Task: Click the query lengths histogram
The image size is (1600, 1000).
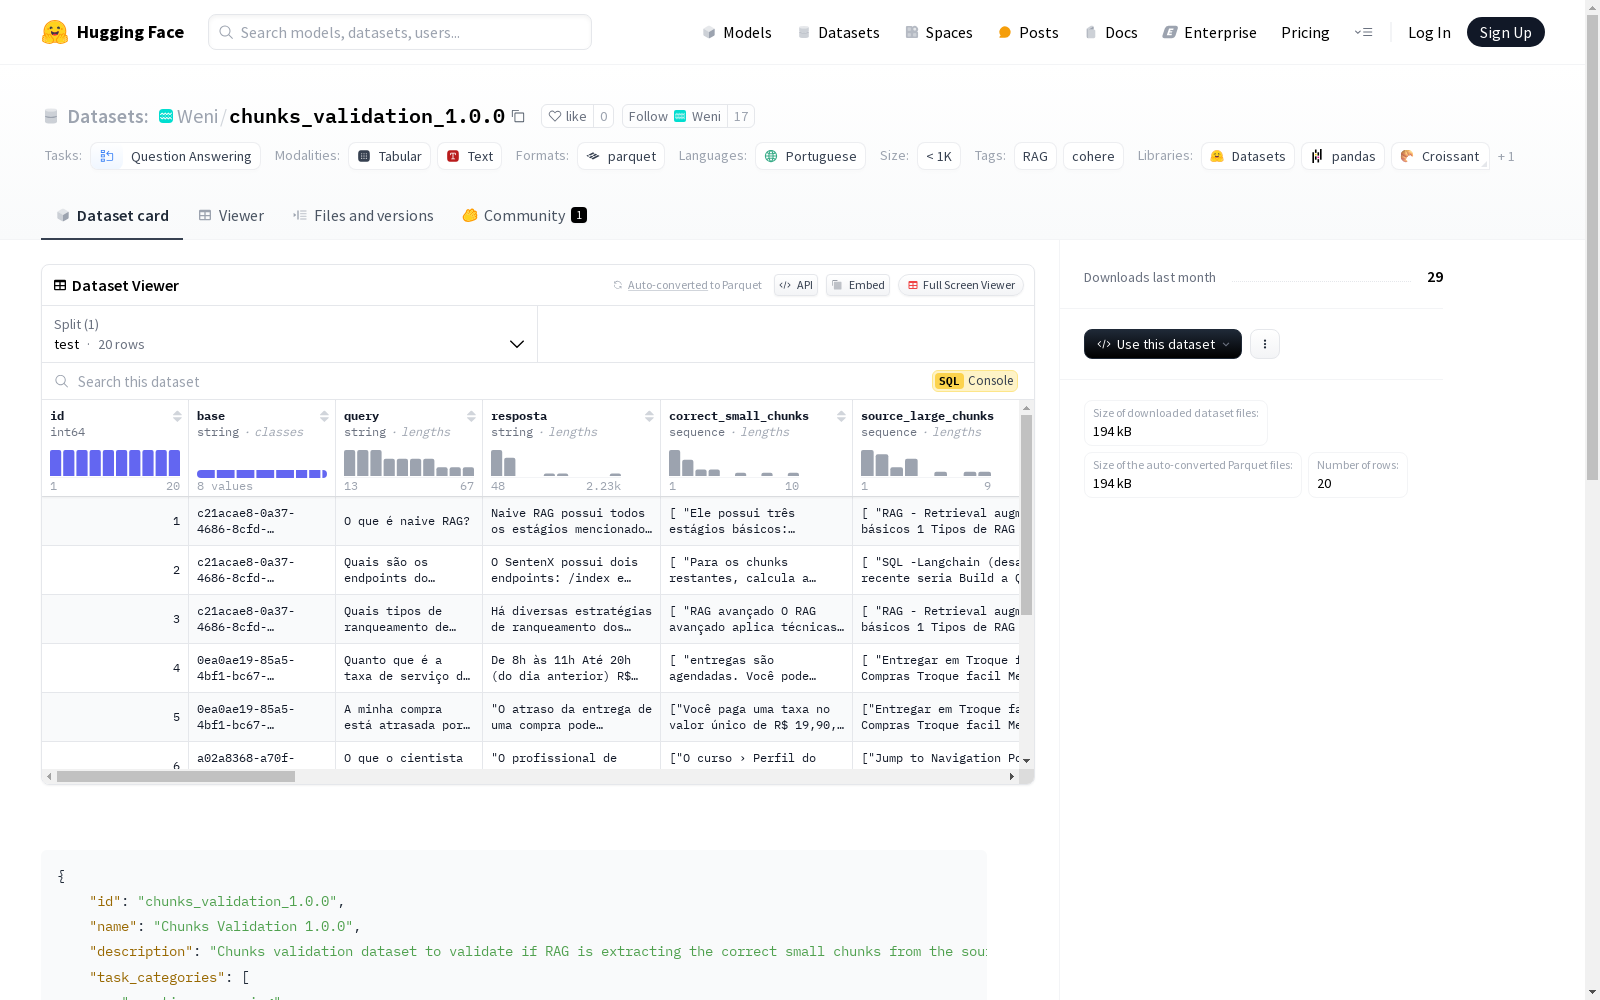Action: [409, 463]
